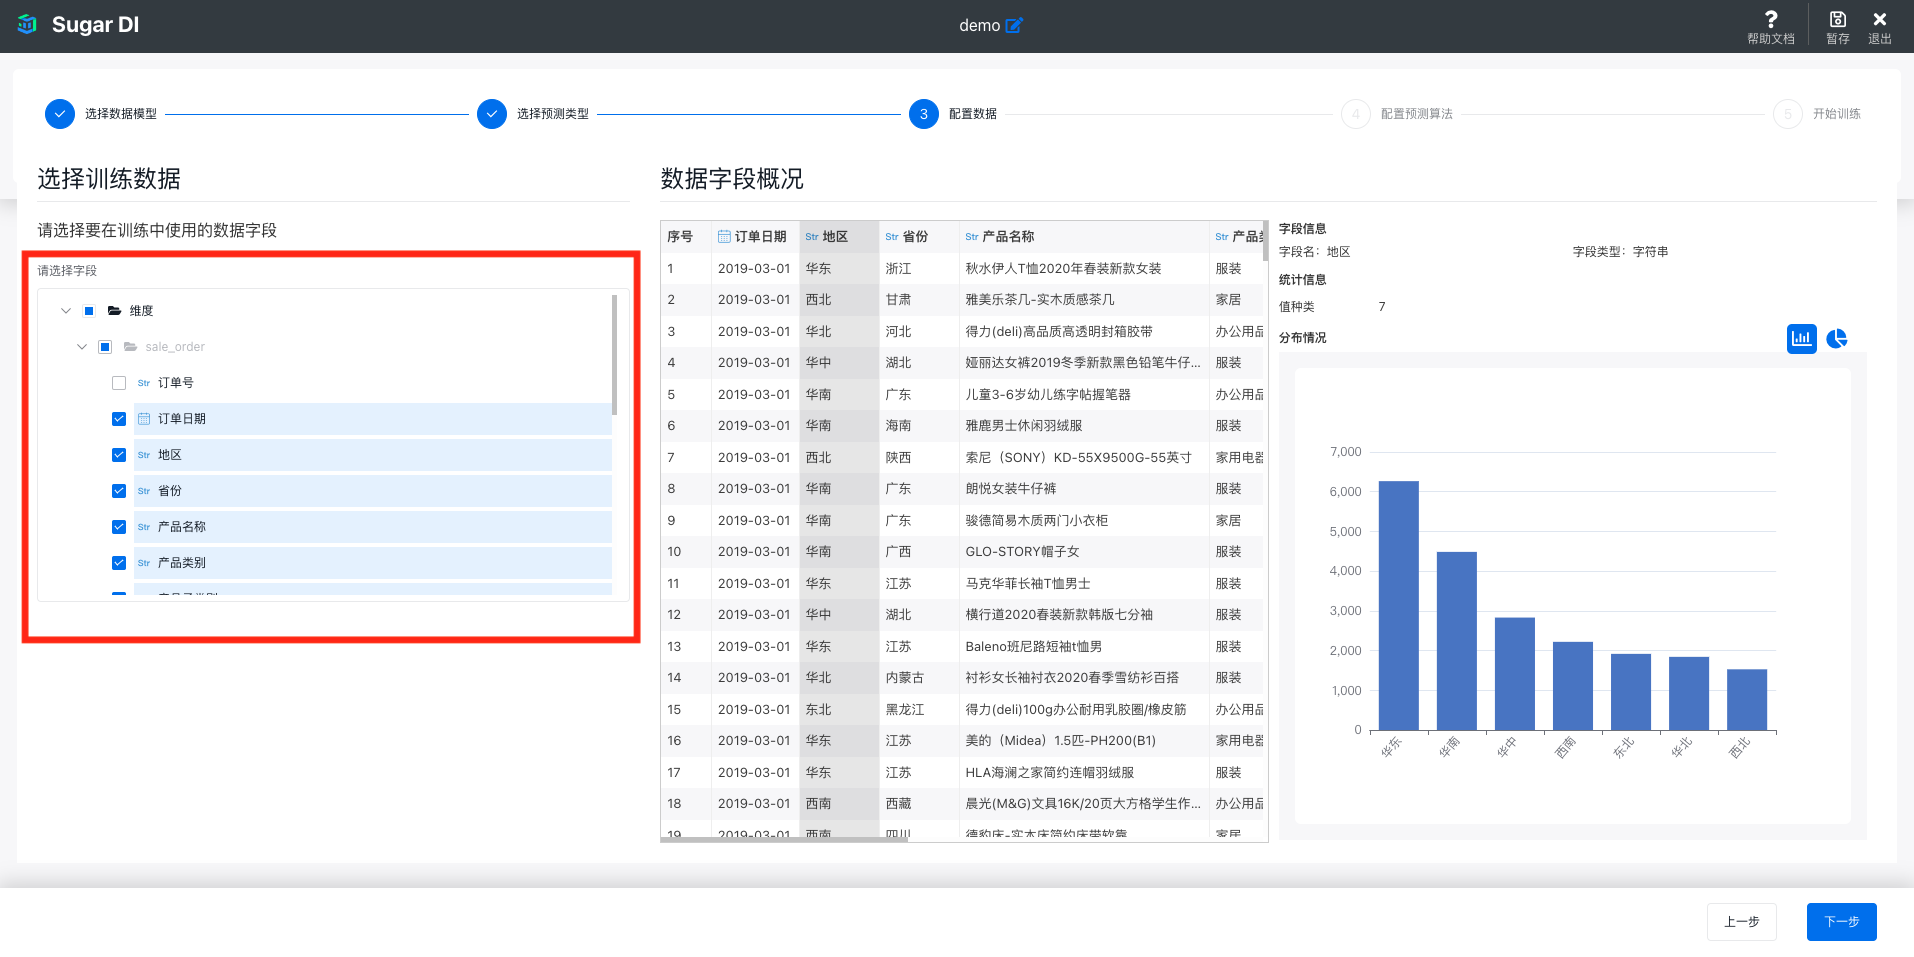Click cell 雅鹿男士休闲羽绒服
This screenshot has height=957, width=1914.
click(1023, 426)
